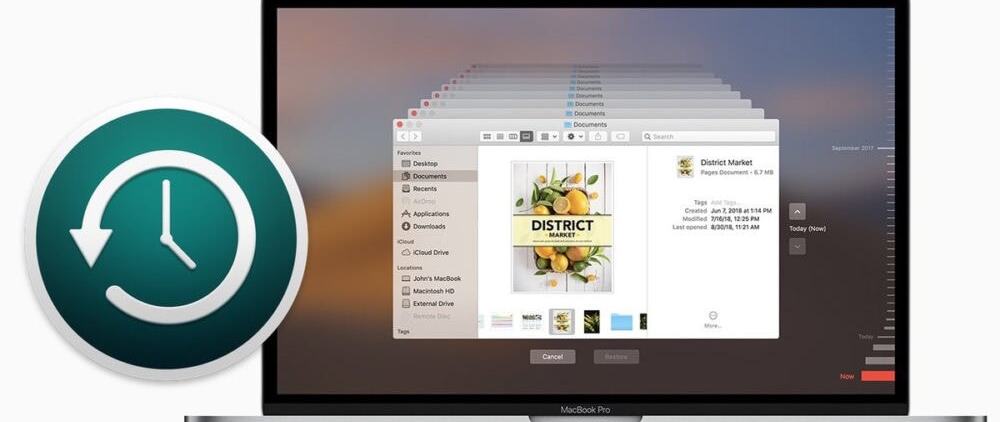Image resolution: width=1000 pixels, height=422 pixels.
Task: Click the Share toolbar icon
Action: click(x=598, y=136)
